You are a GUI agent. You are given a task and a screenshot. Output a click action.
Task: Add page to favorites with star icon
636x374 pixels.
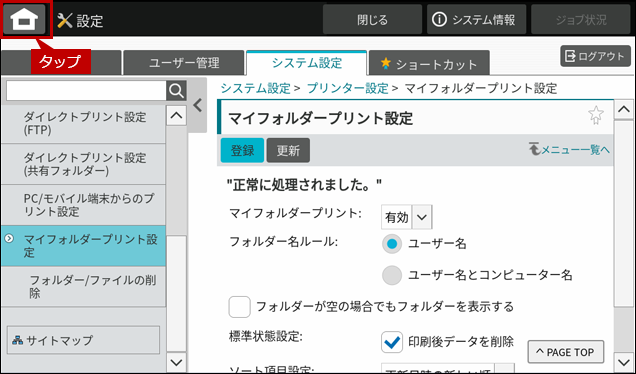(595, 115)
